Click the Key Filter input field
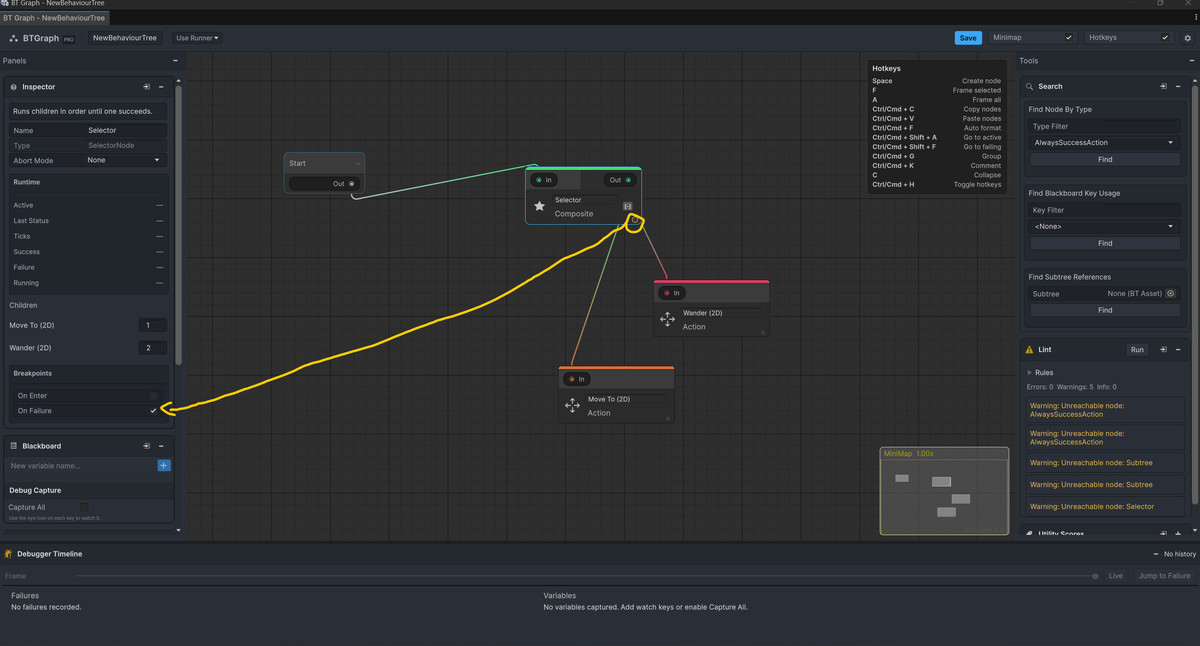The width and height of the screenshot is (1200, 646). pyautogui.click(x=1104, y=211)
